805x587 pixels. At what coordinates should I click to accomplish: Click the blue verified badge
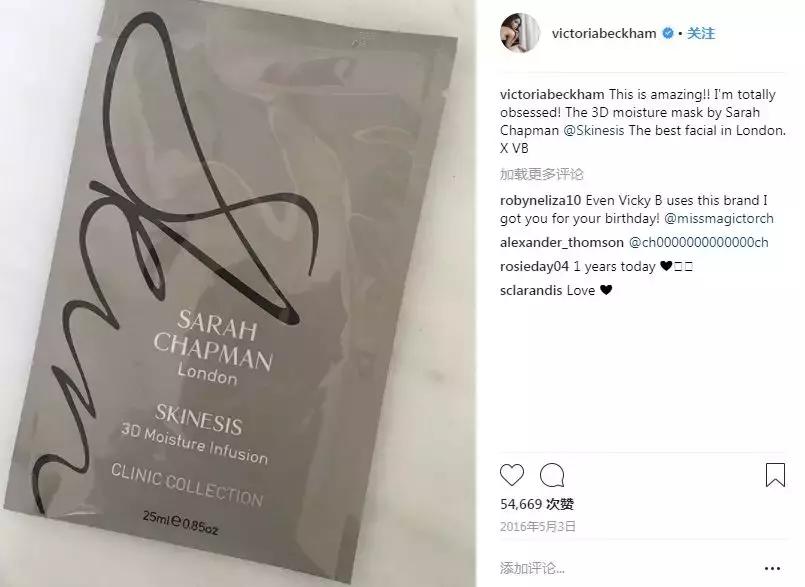point(667,33)
